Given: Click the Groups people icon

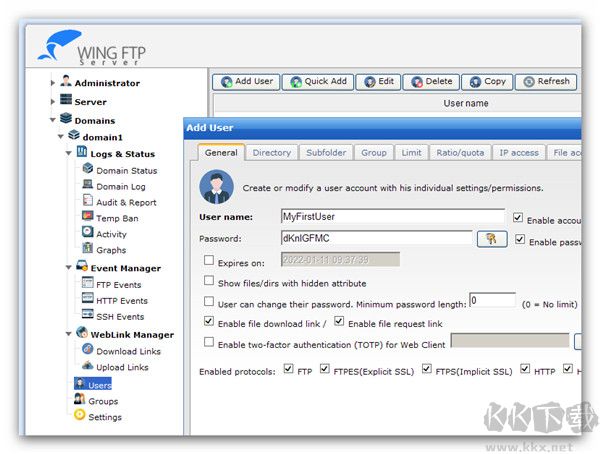Looking at the screenshot, I should coord(80,399).
